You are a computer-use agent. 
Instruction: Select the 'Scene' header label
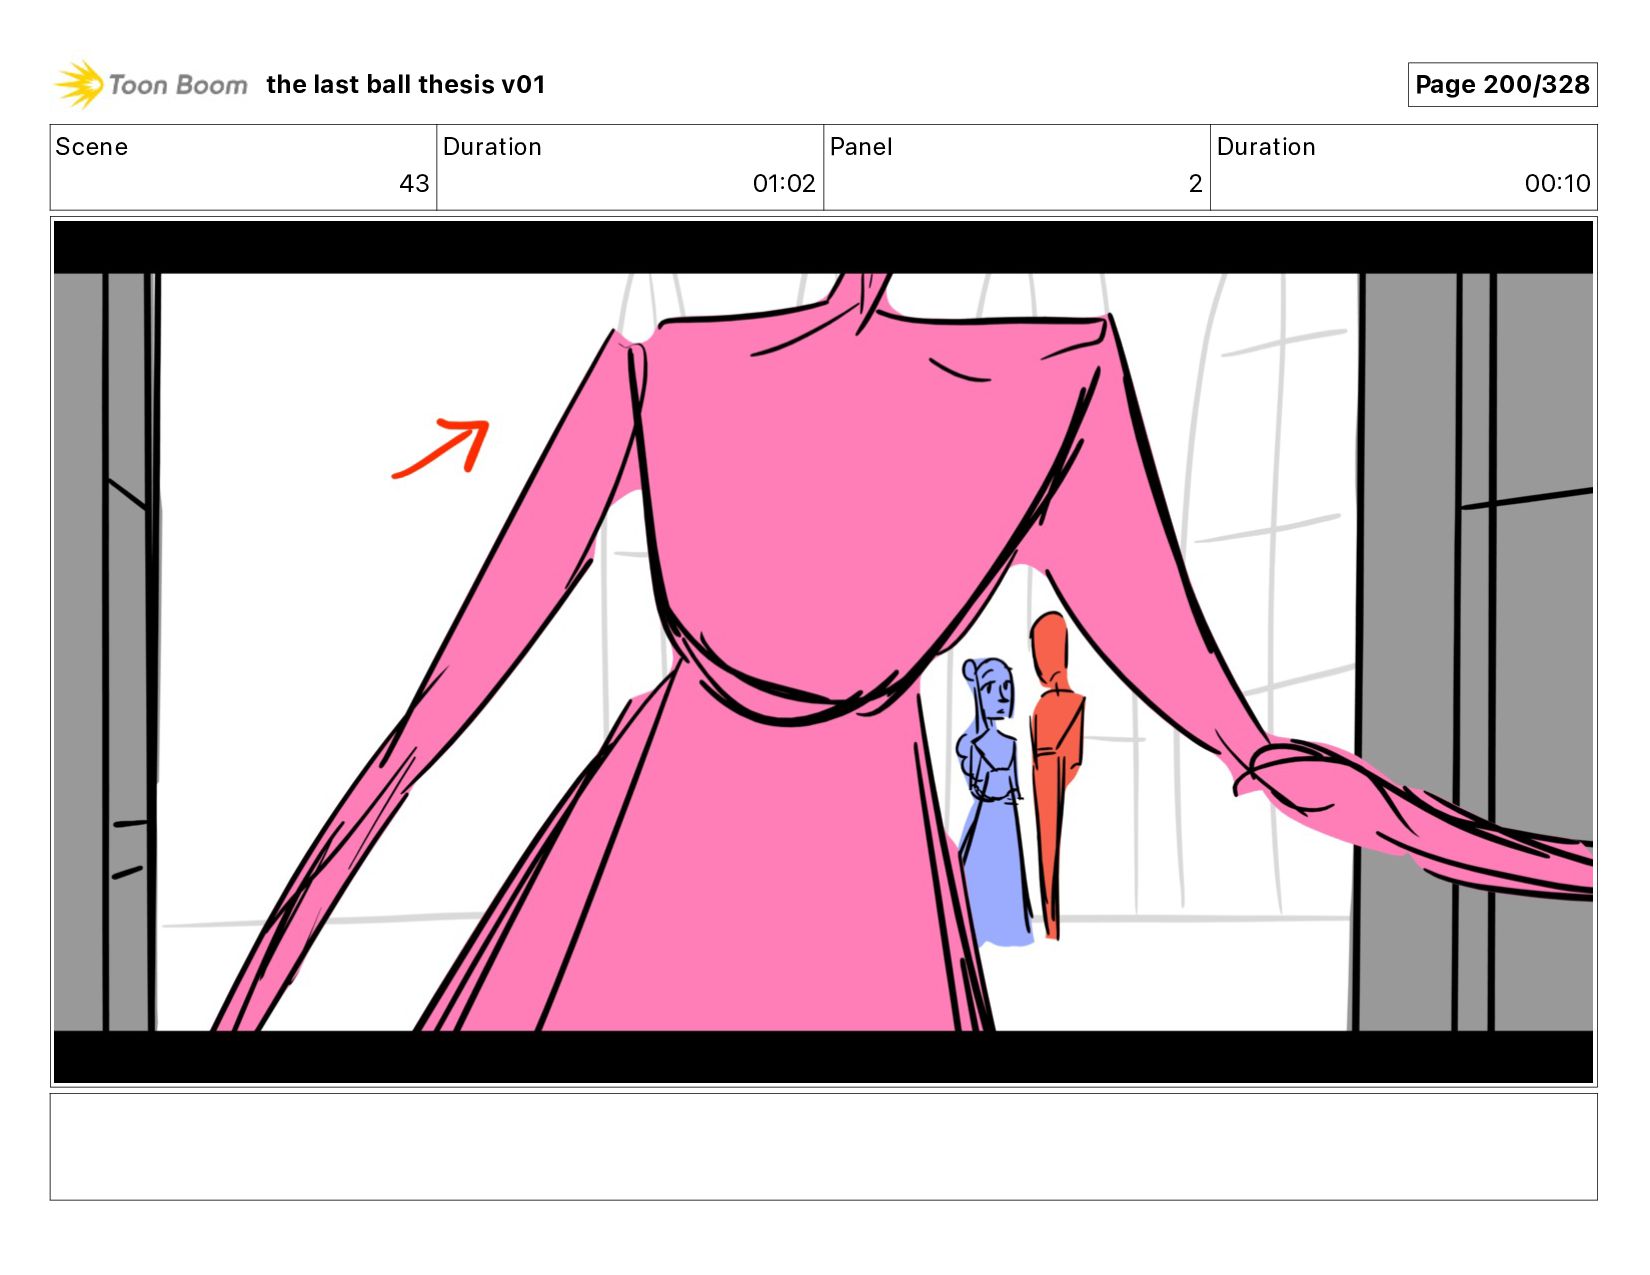tap(92, 147)
